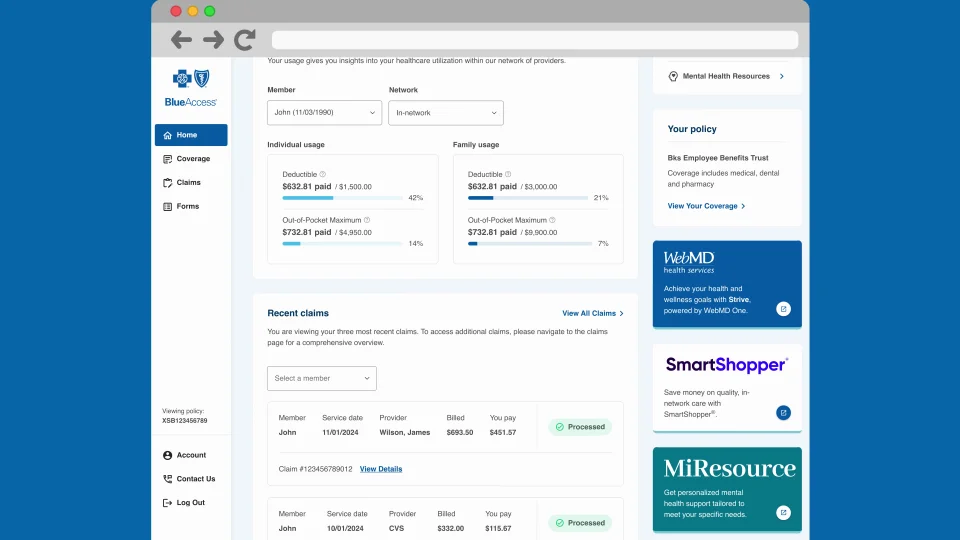This screenshot has width=960, height=540.
Task: Expand the Mental Health Resources chevron
Action: pos(782,77)
